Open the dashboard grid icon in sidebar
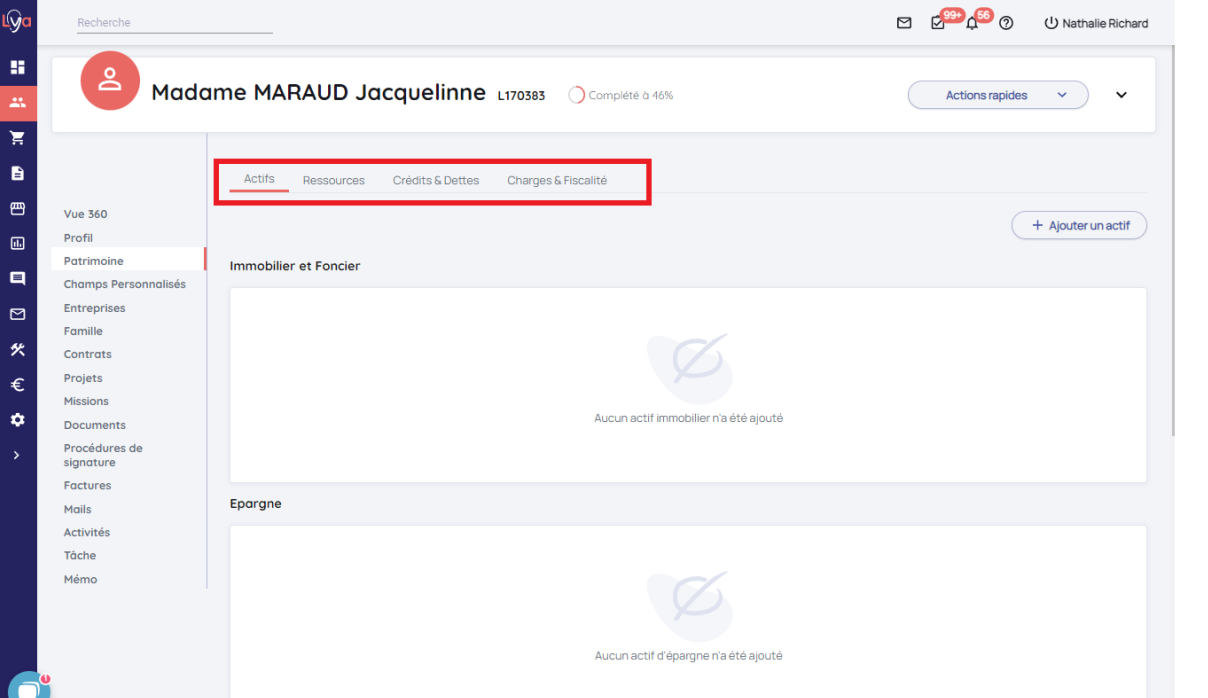1208x698 pixels. 17,67
